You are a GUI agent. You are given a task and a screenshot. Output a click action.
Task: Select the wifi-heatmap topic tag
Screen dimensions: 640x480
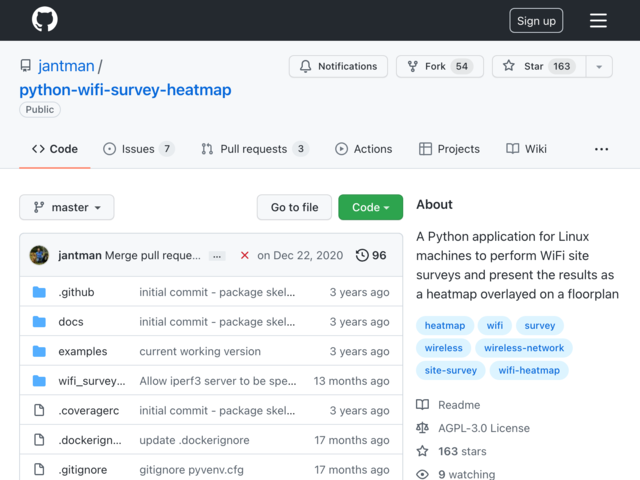click(x=529, y=370)
